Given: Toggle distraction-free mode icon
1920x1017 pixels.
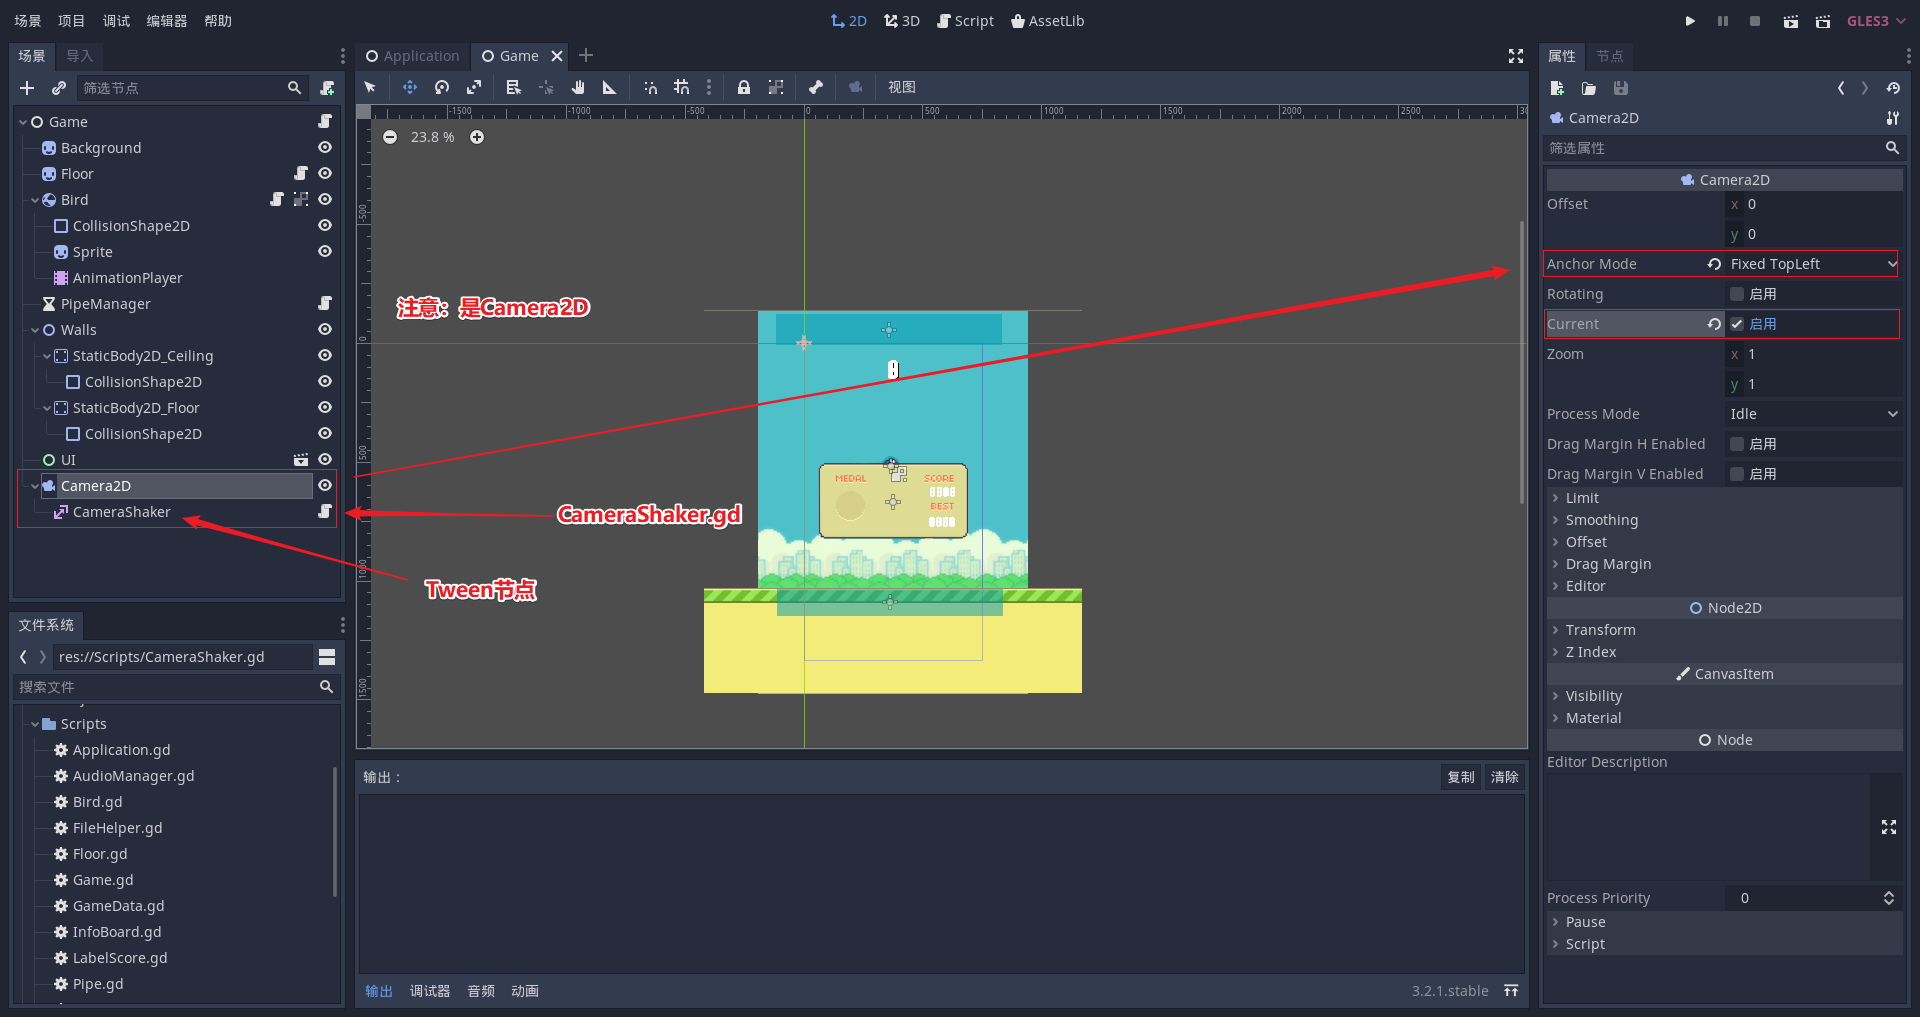Looking at the screenshot, I should click(1516, 56).
